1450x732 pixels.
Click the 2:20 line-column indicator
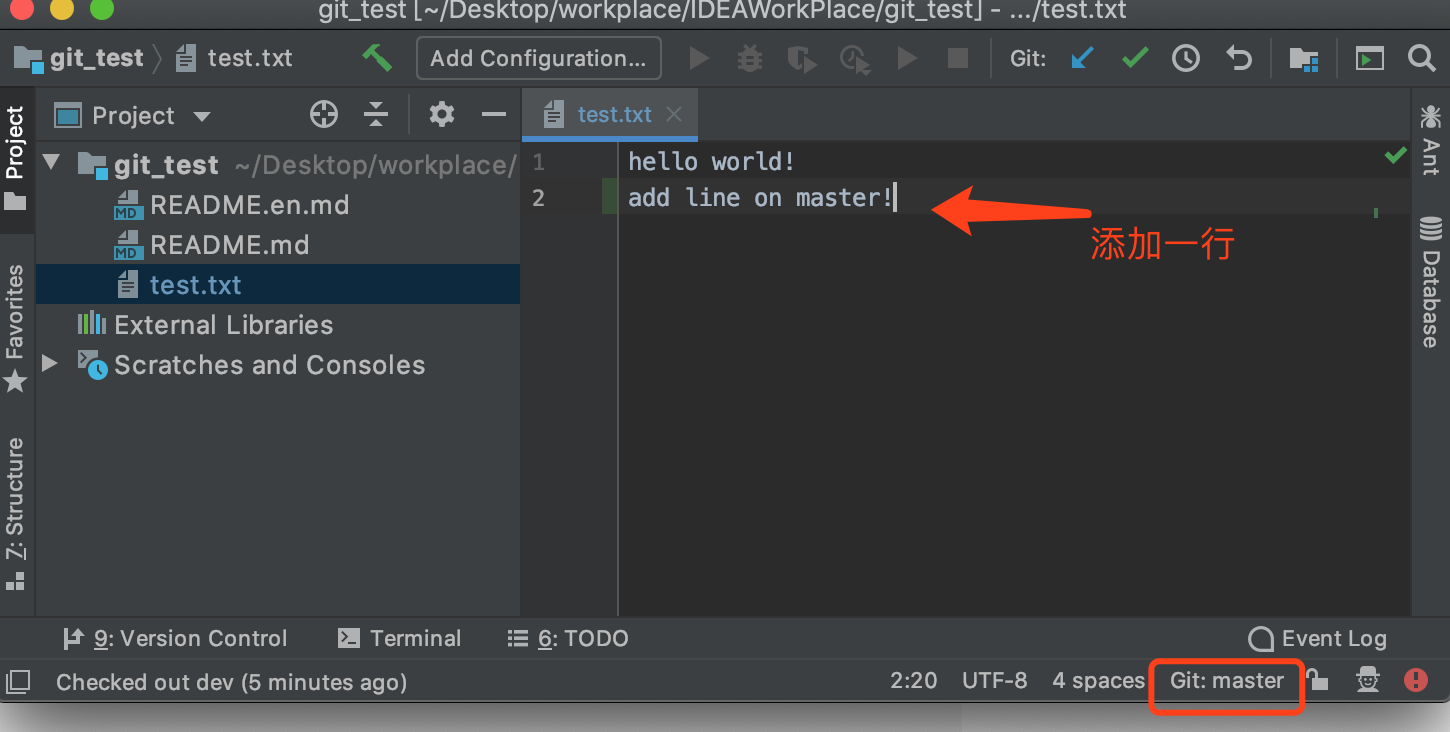(x=914, y=681)
